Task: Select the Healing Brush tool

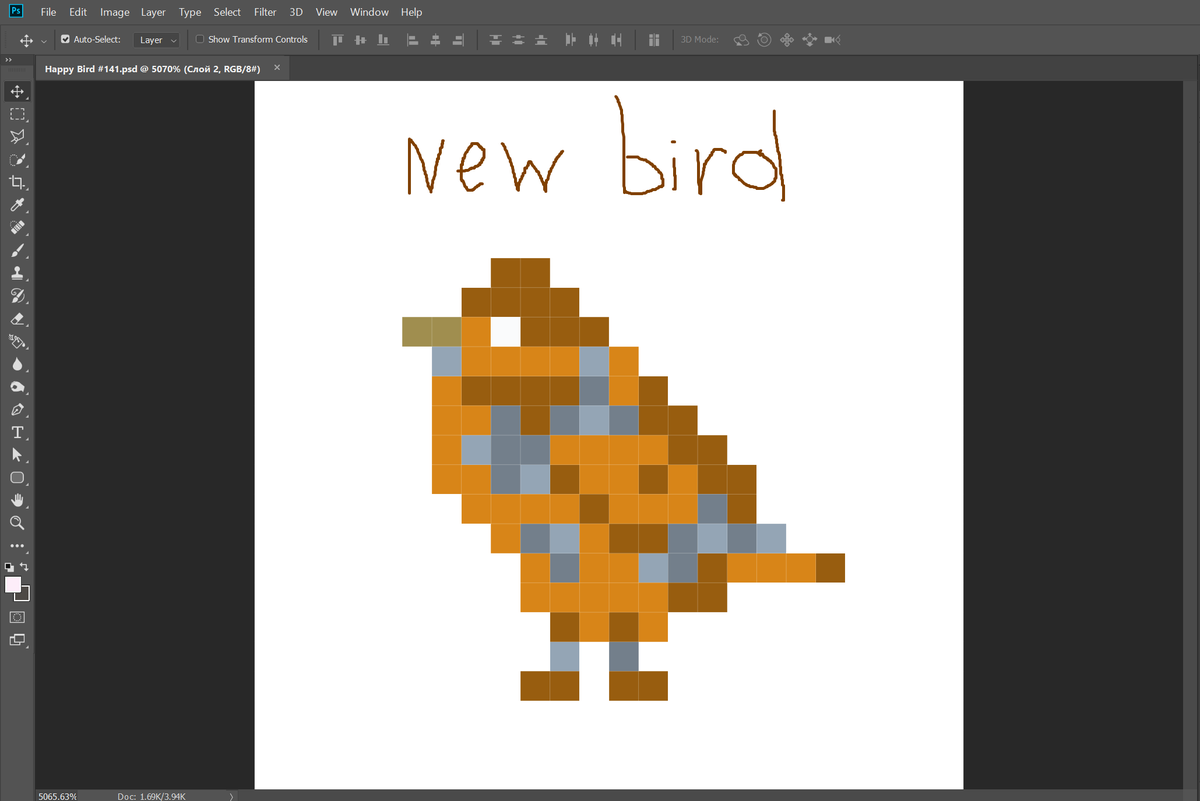Action: pos(17,228)
